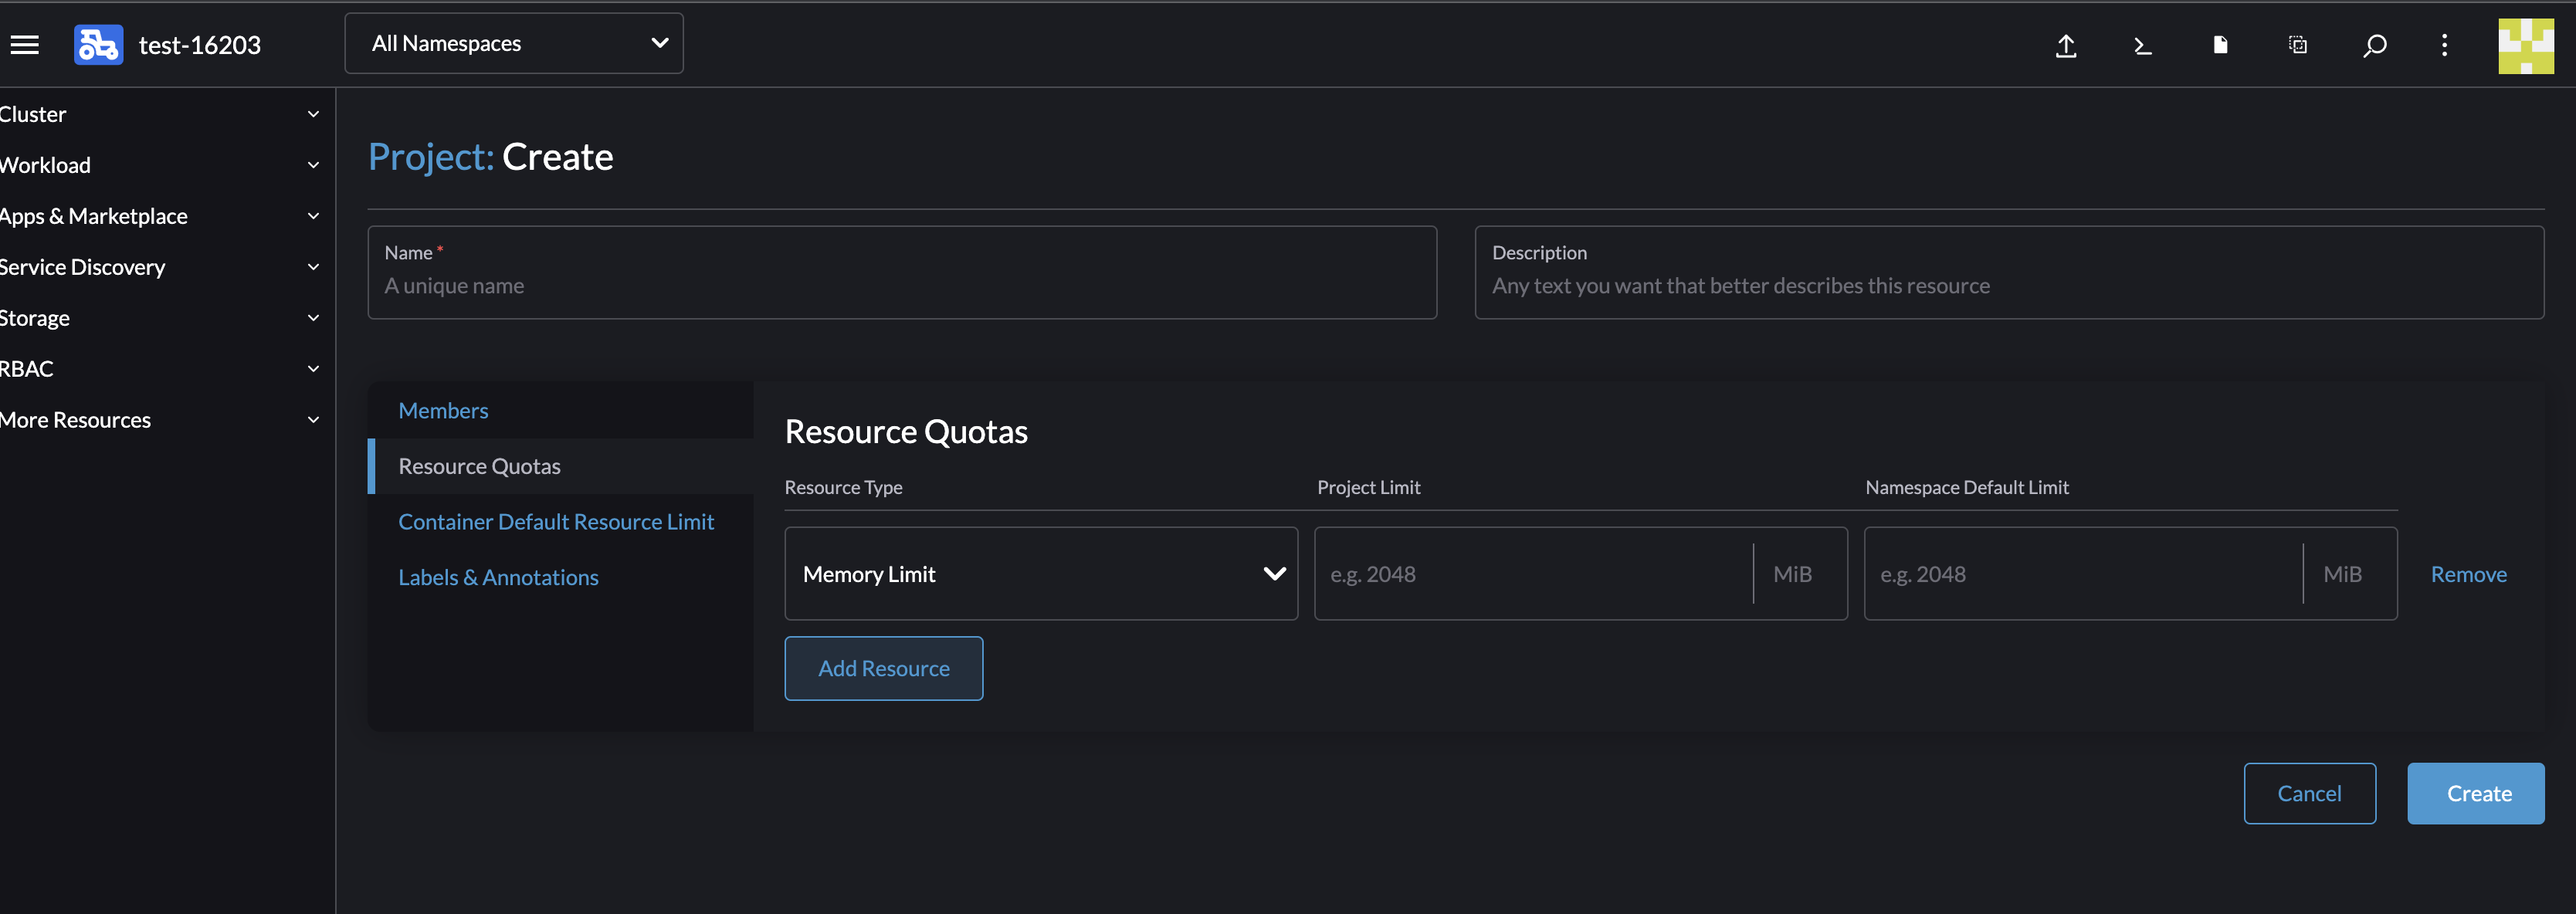Click the Add Resource button
The width and height of the screenshot is (2576, 914).
click(x=883, y=668)
